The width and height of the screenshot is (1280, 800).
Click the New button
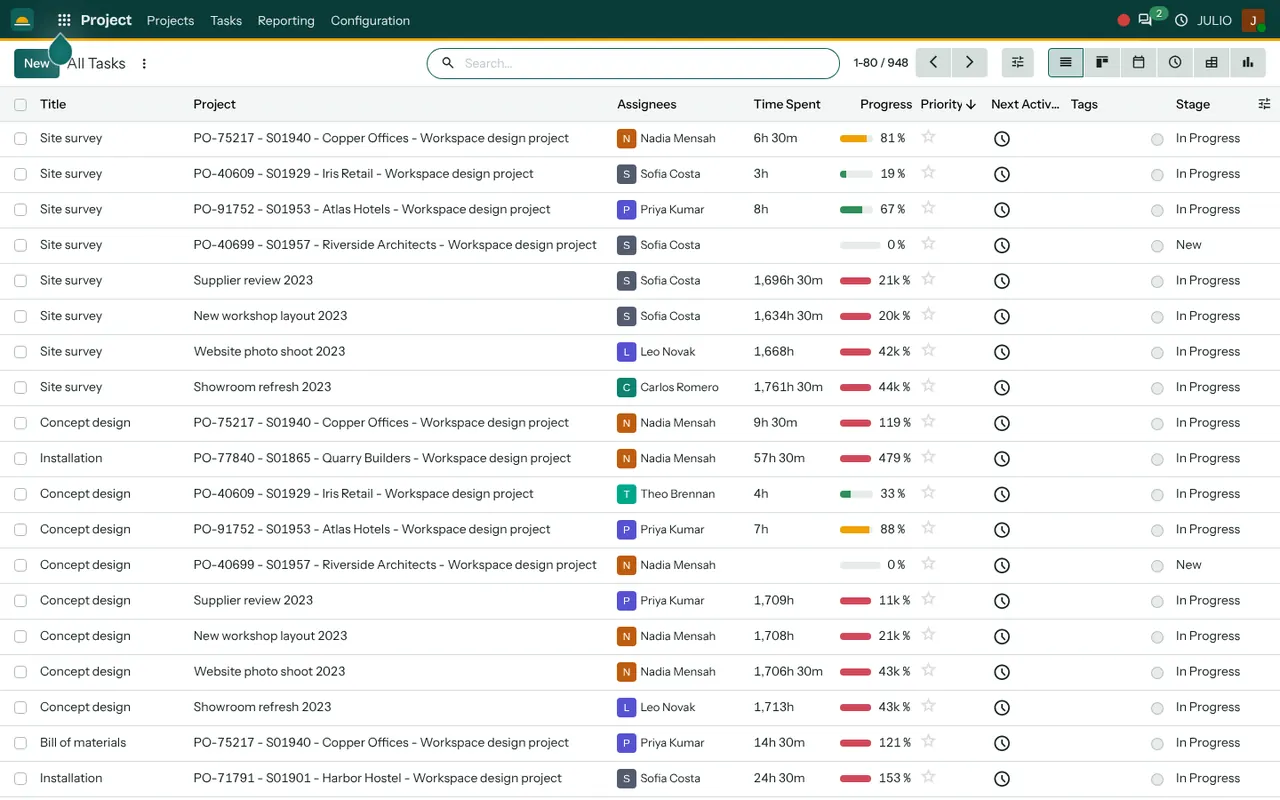pos(37,63)
